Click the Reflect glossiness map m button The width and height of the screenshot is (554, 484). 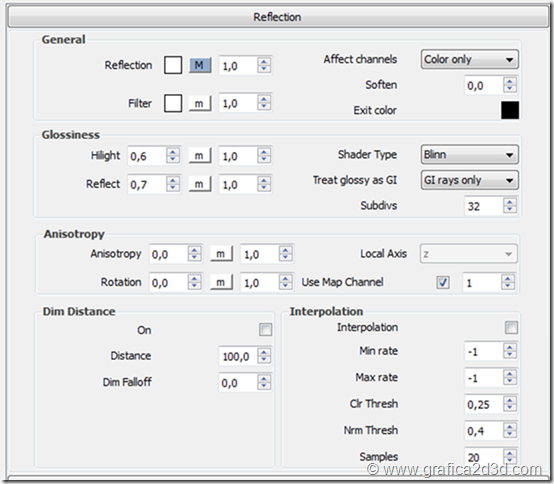pyautogui.click(x=200, y=184)
